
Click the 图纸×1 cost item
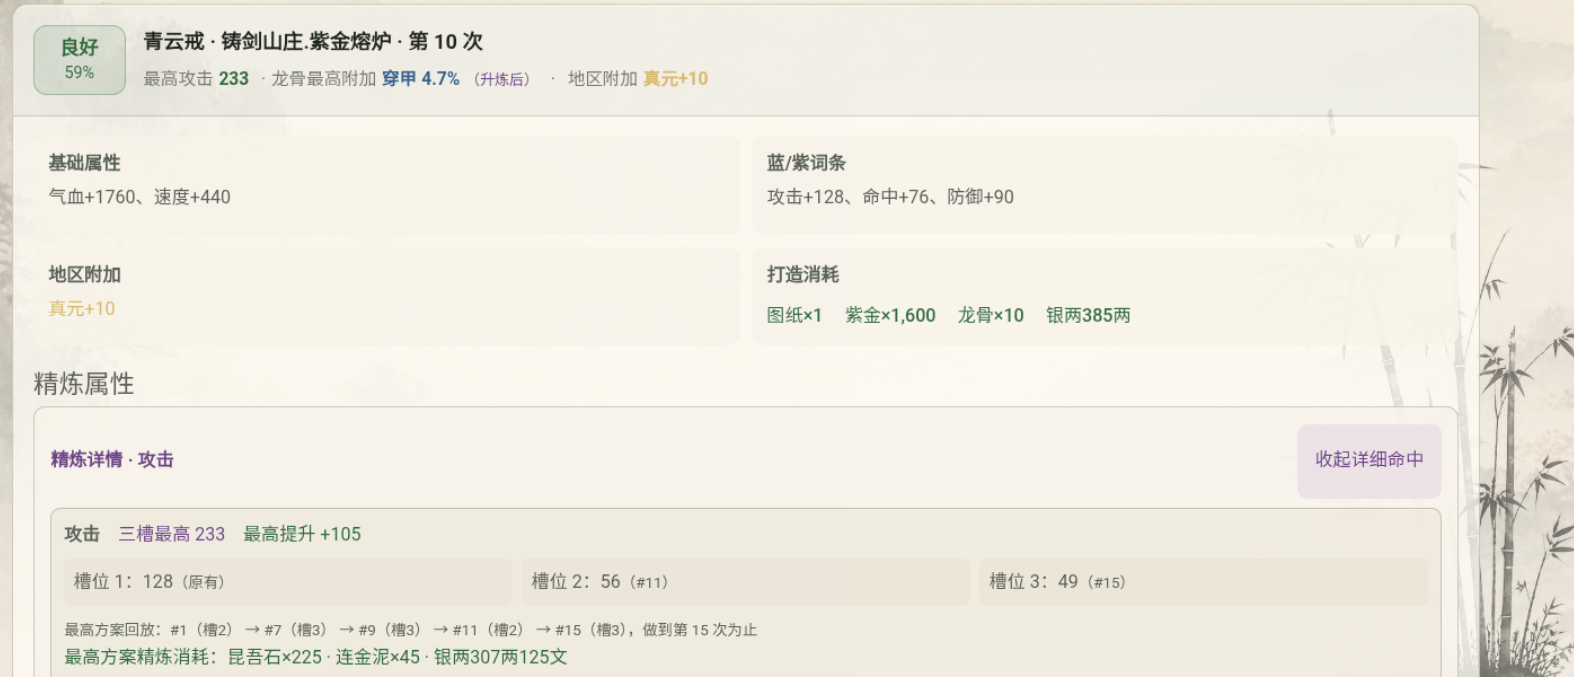pyautogui.click(x=794, y=315)
